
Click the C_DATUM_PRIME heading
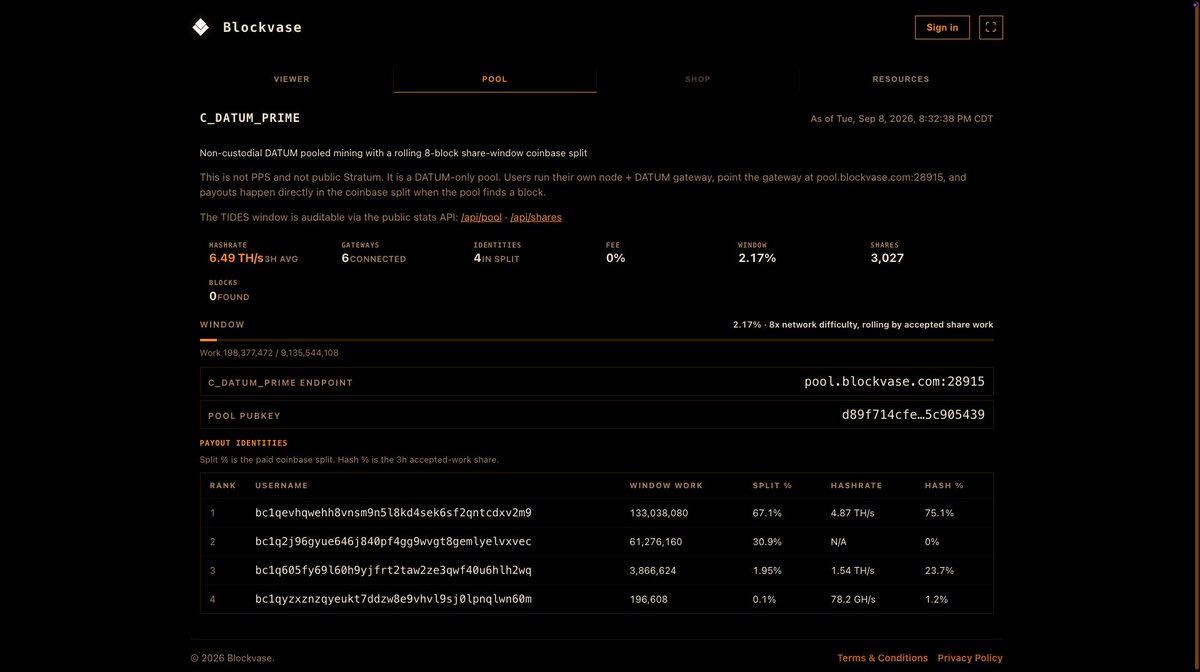click(250, 118)
